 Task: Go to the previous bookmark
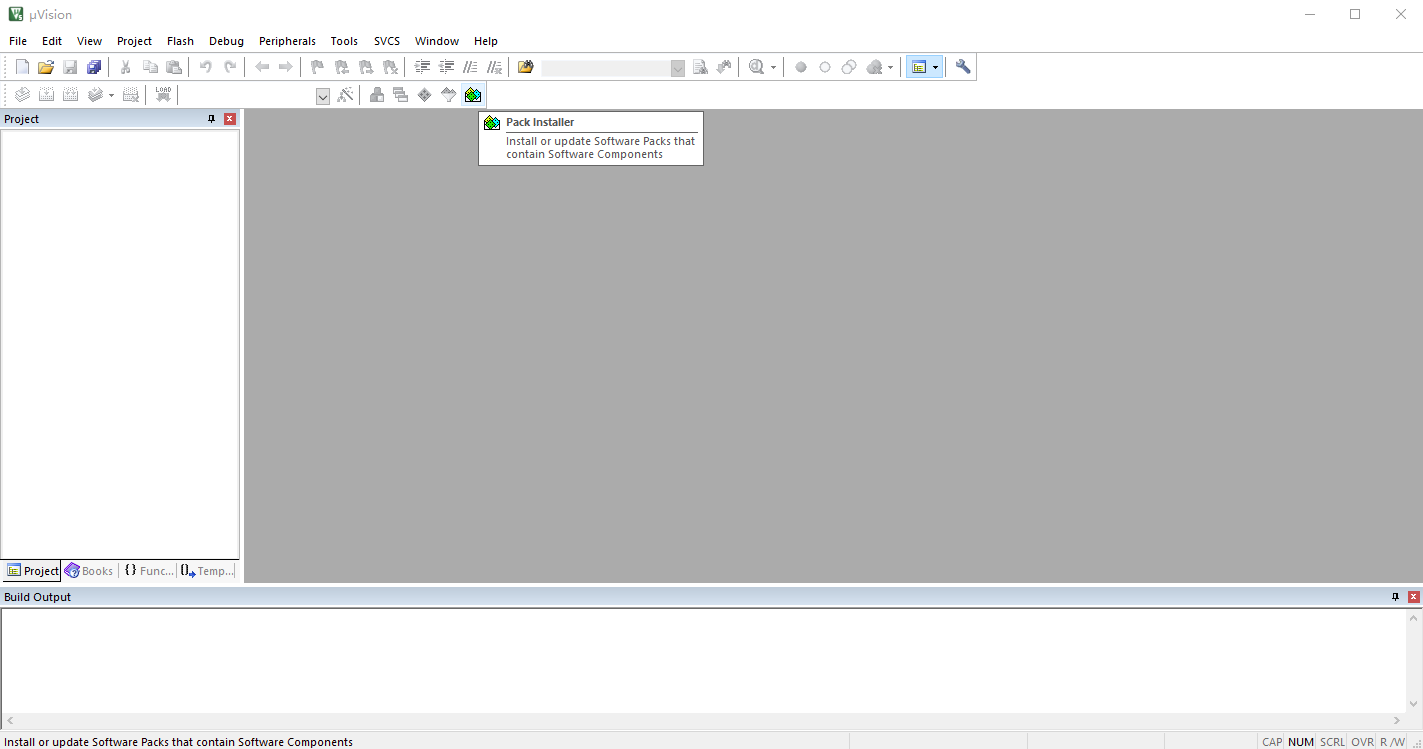click(x=342, y=67)
